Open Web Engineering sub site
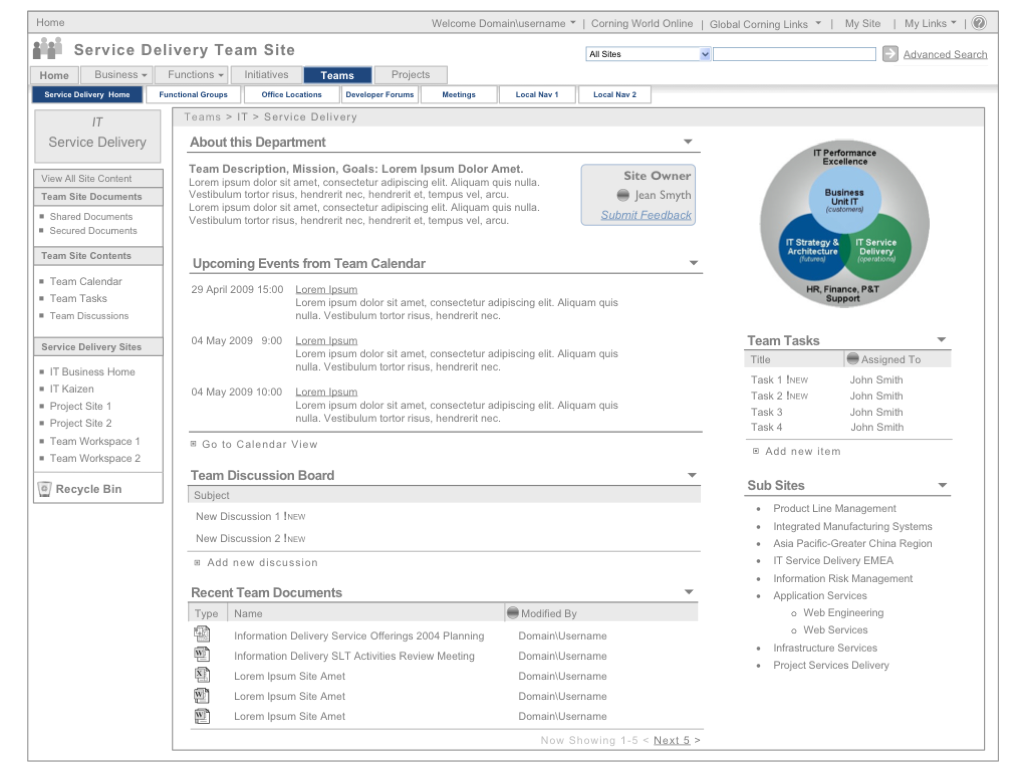 [843, 613]
